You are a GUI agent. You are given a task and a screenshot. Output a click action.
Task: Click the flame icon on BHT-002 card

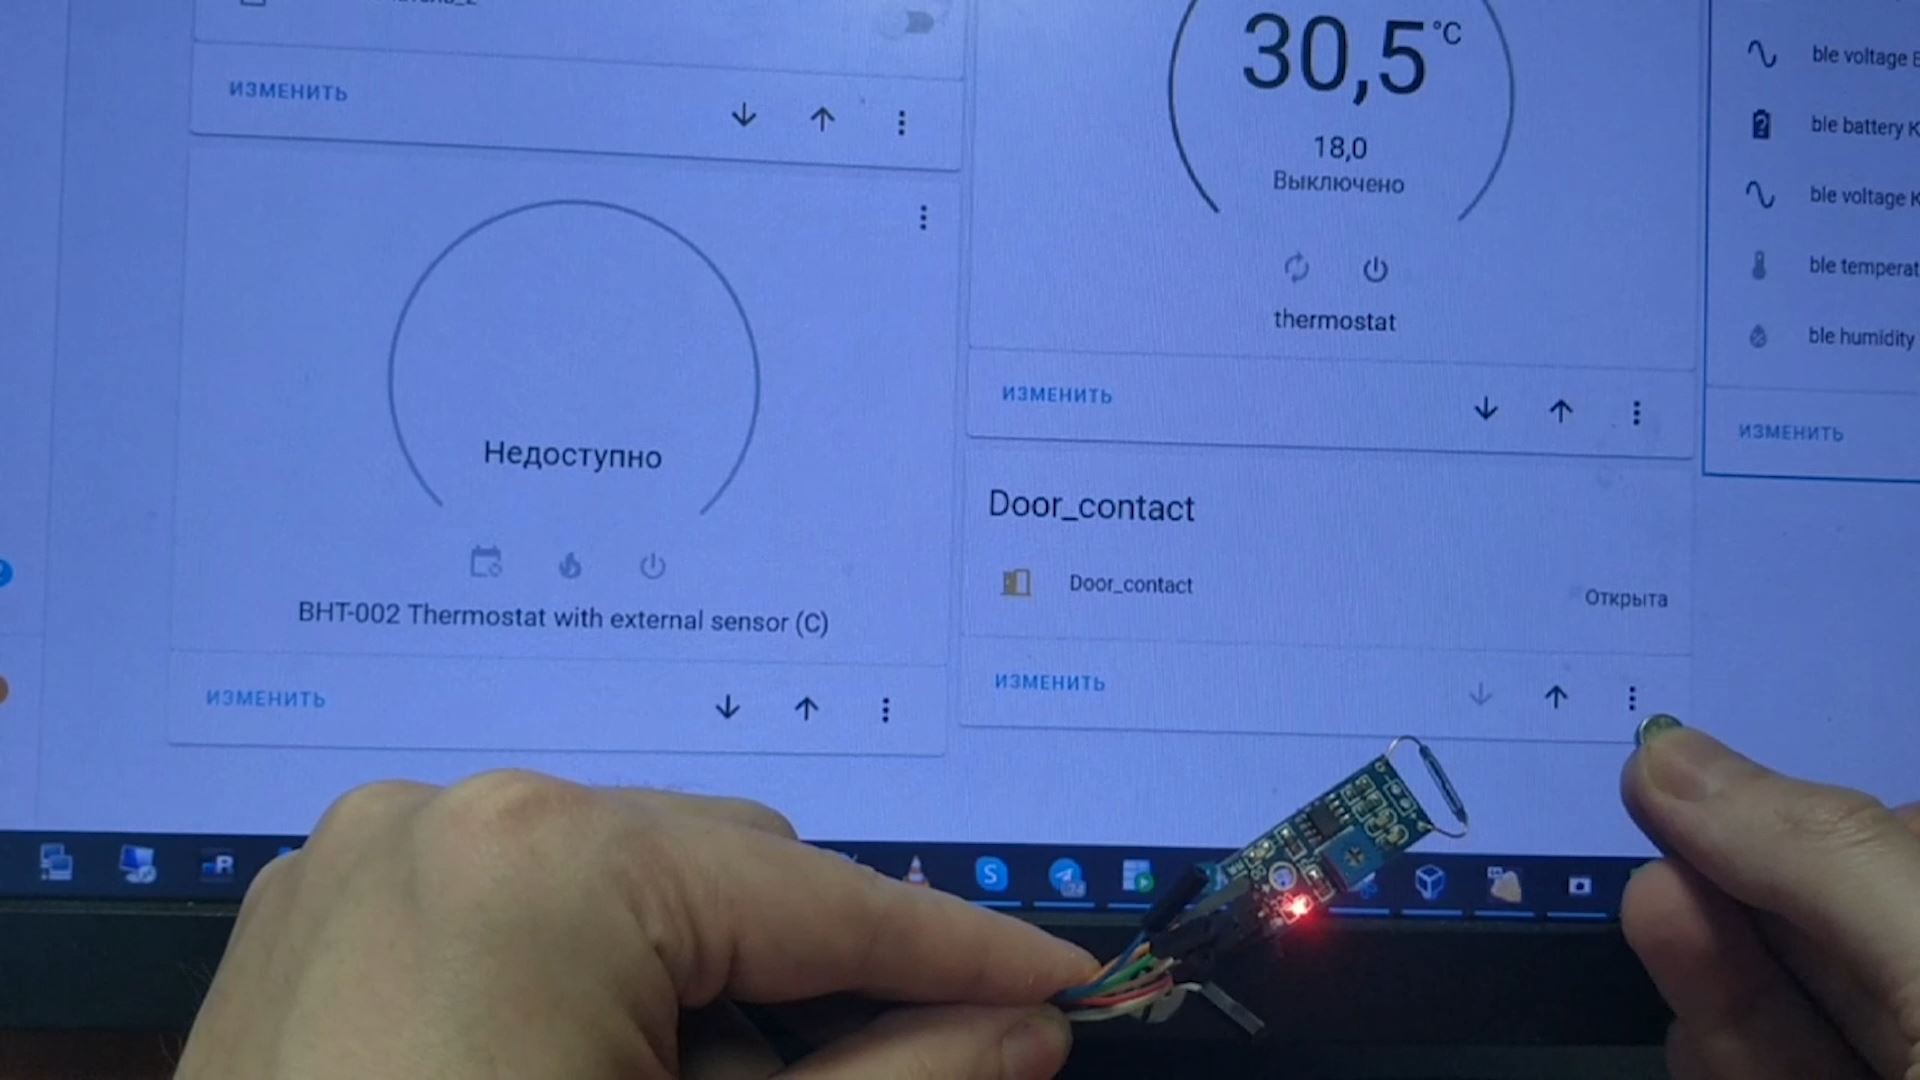pyautogui.click(x=570, y=564)
